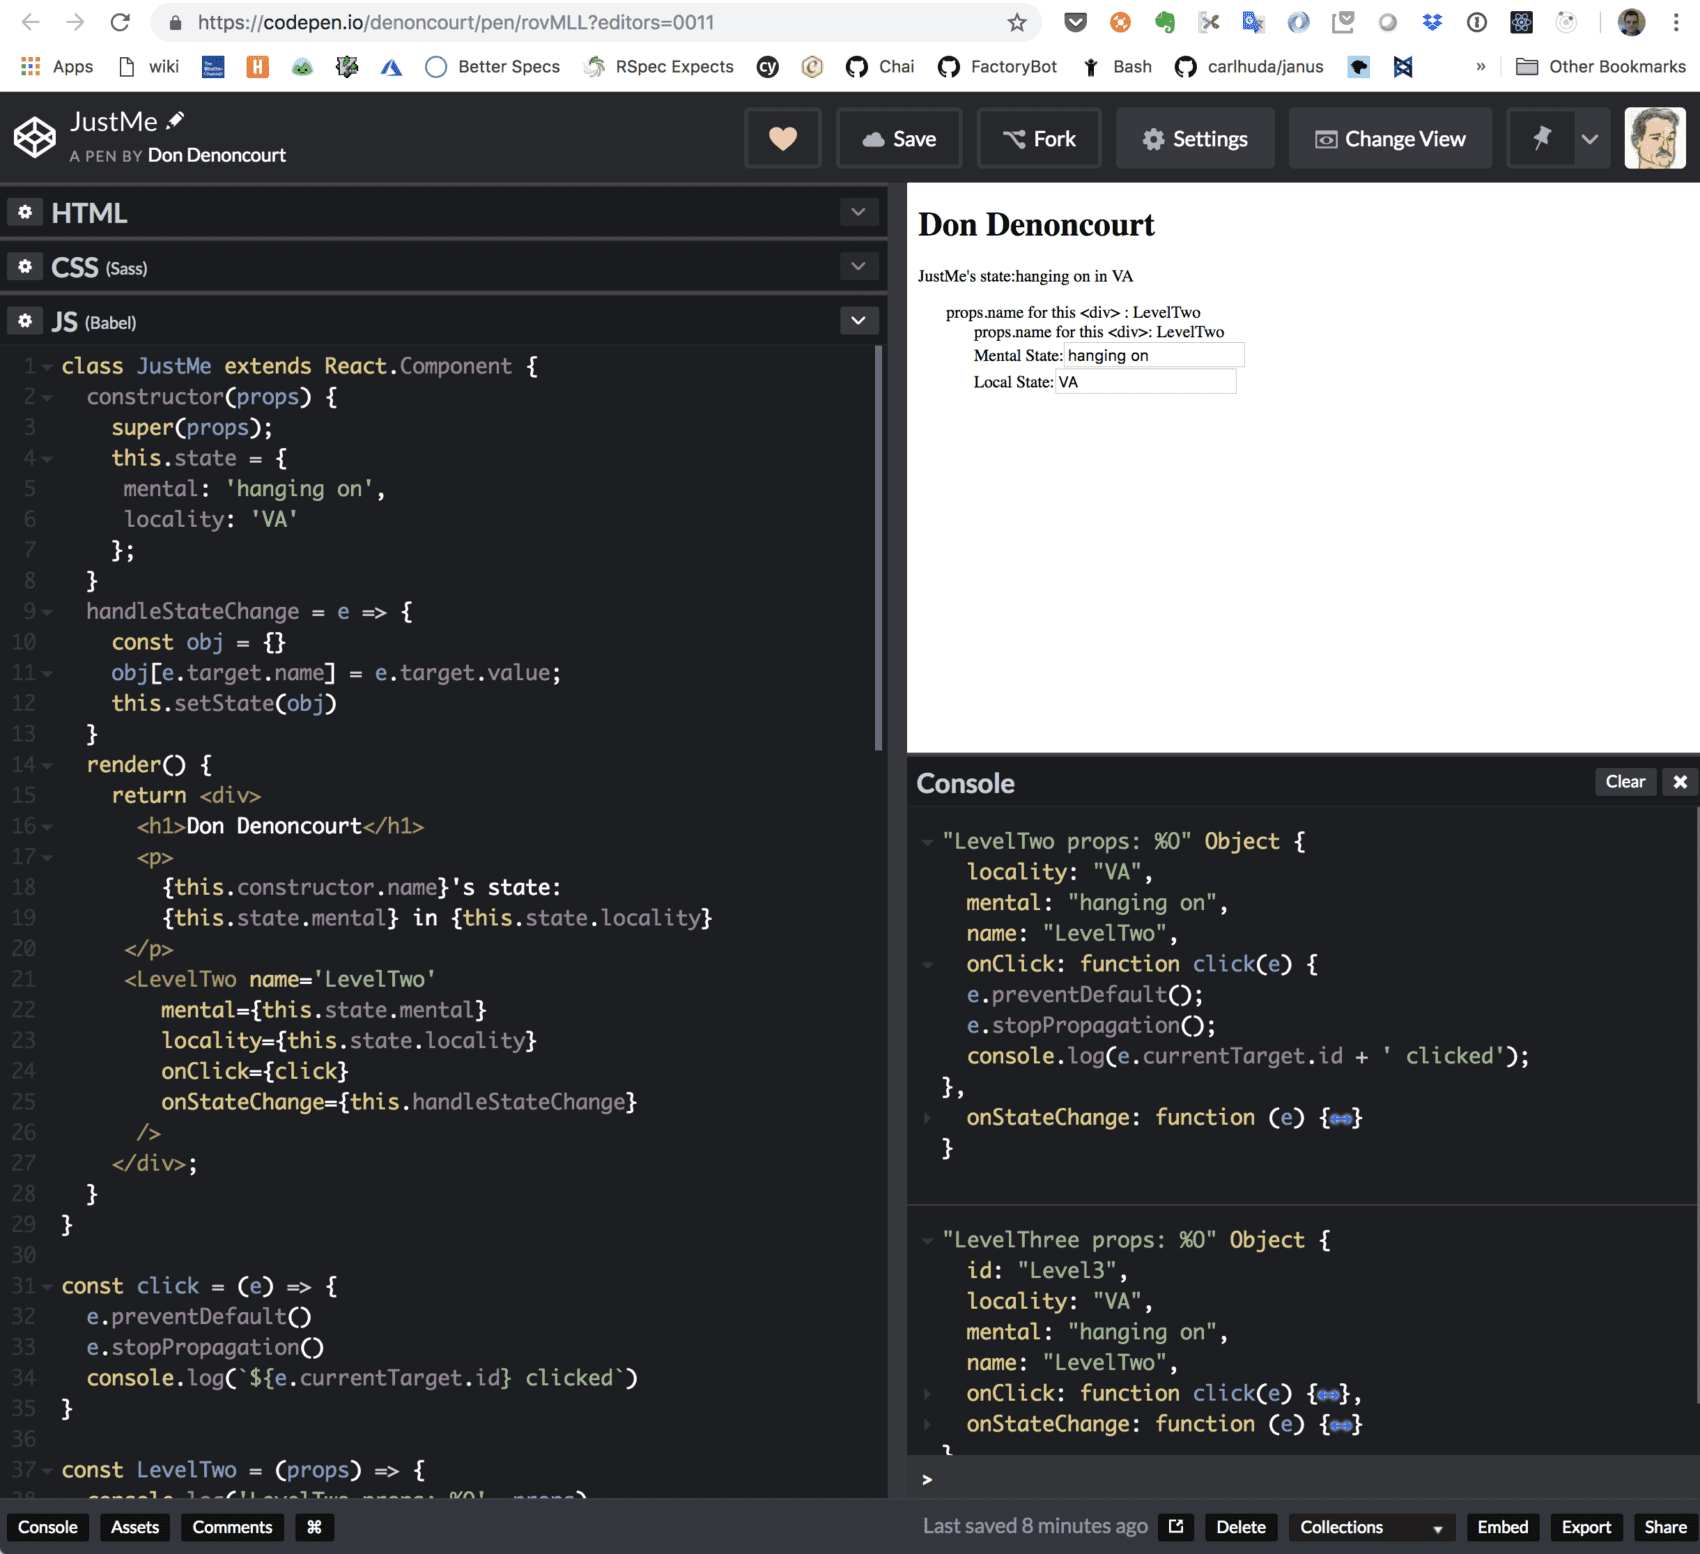This screenshot has height=1554, width=1700.
Task: Click the CodePen logo
Action: (34, 136)
